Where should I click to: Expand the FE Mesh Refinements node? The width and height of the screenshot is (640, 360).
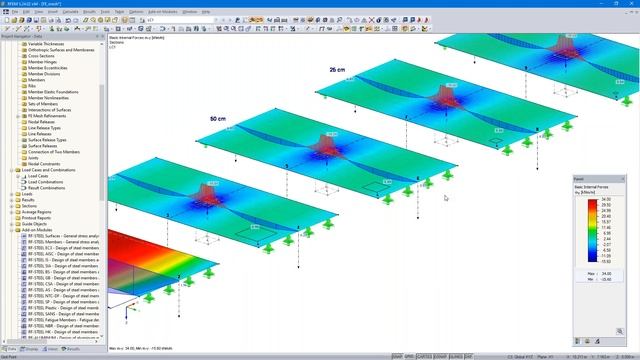(18, 116)
